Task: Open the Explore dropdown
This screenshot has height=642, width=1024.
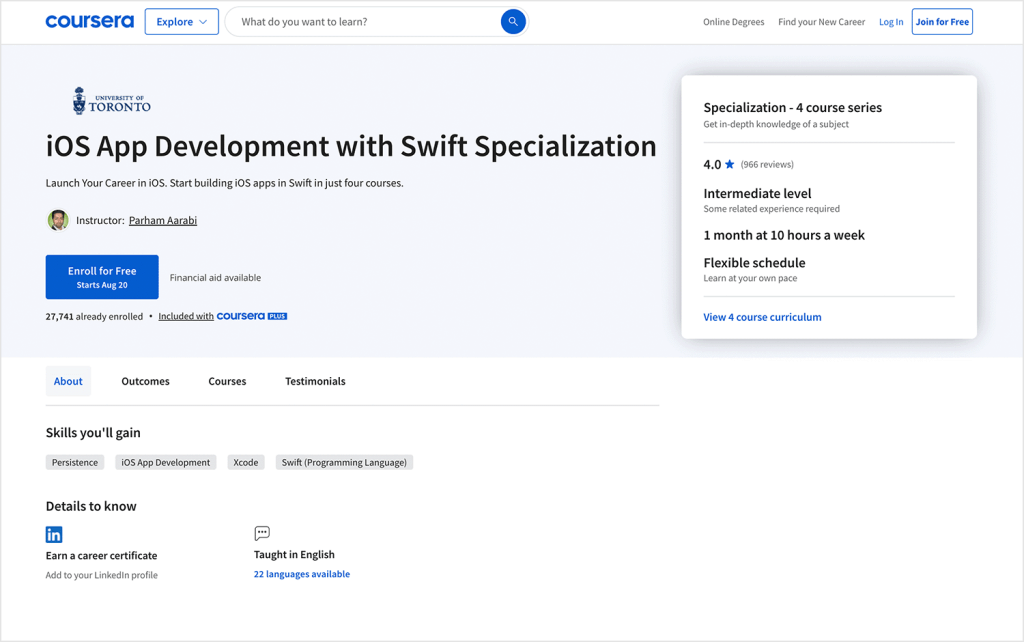Action: coord(181,21)
